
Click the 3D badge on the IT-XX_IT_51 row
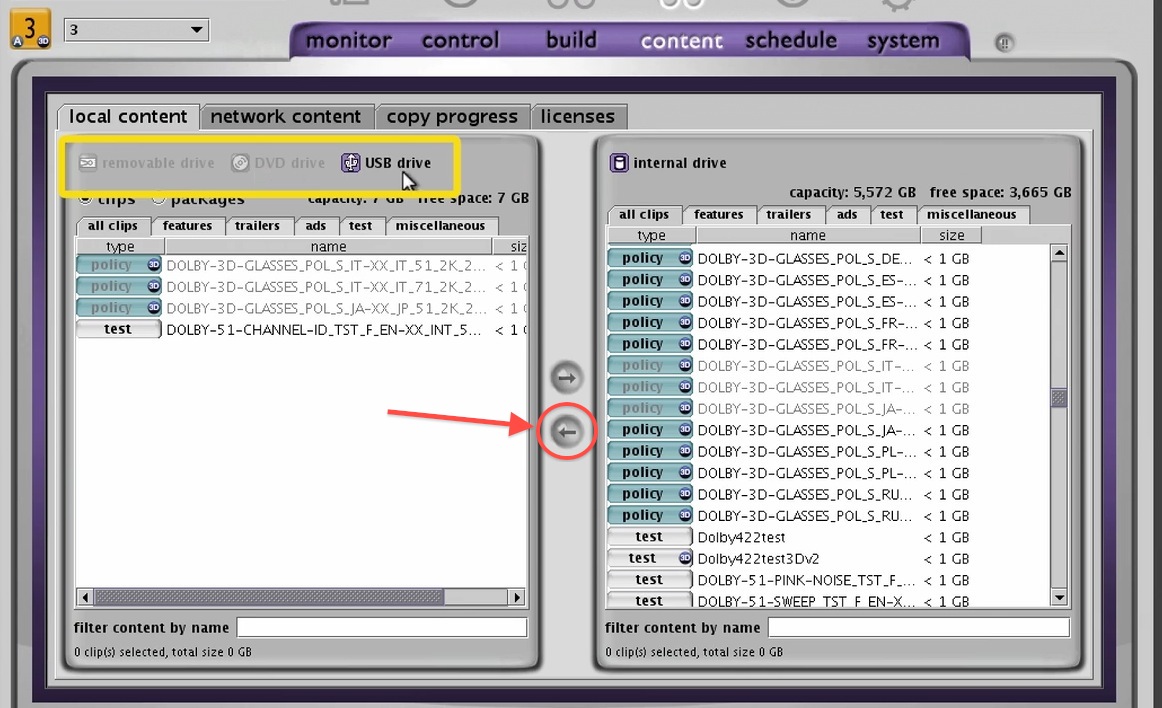(153, 265)
